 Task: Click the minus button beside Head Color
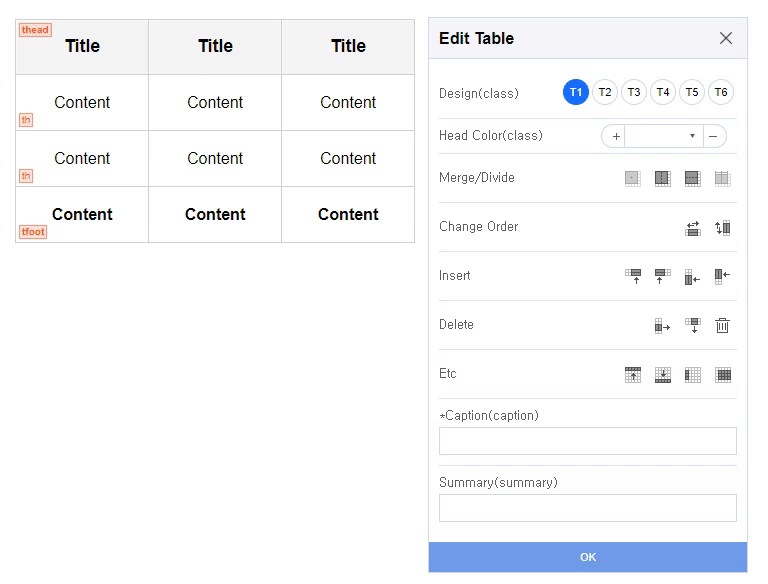(x=714, y=136)
